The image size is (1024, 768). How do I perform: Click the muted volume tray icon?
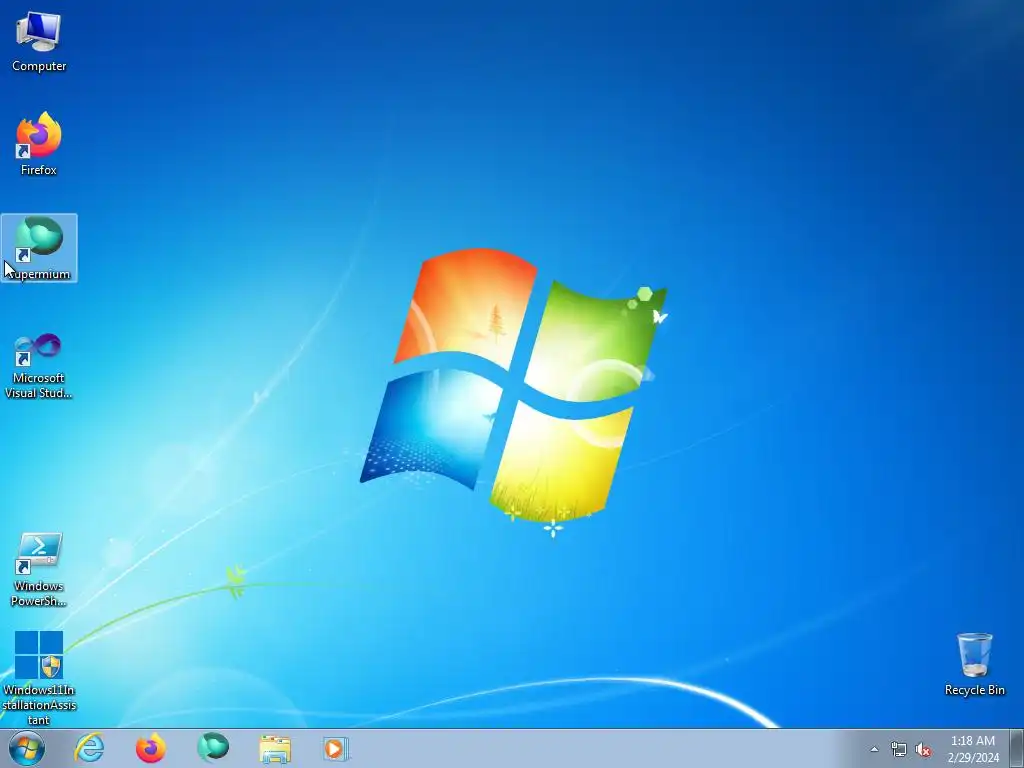coord(923,749)
